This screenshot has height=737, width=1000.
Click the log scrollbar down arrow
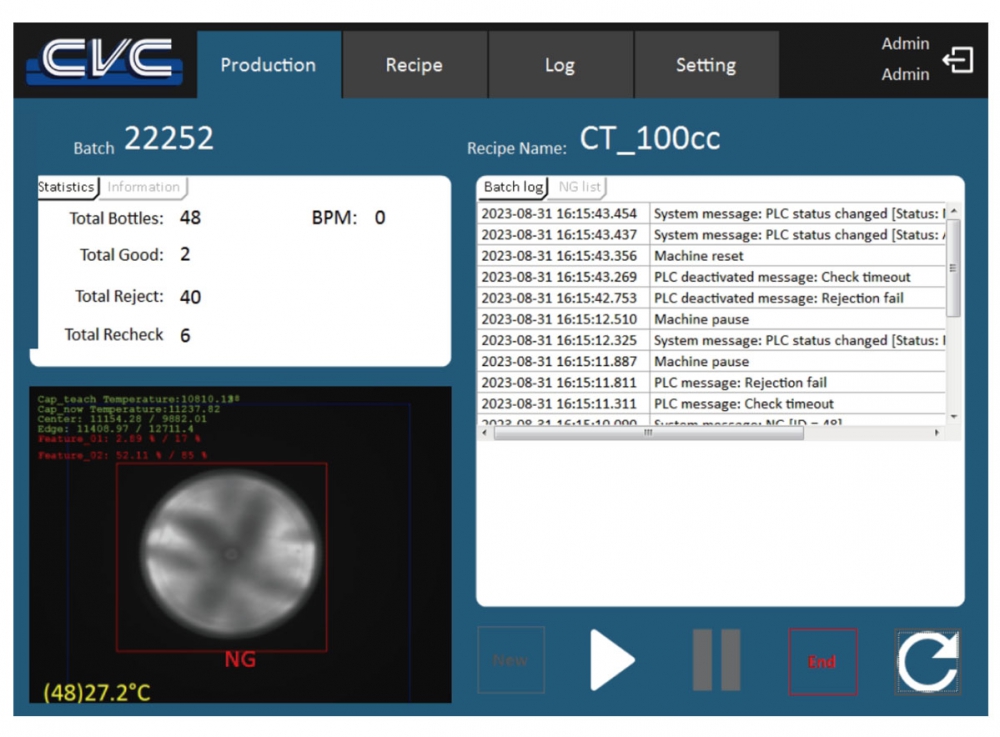coord(954,416)
